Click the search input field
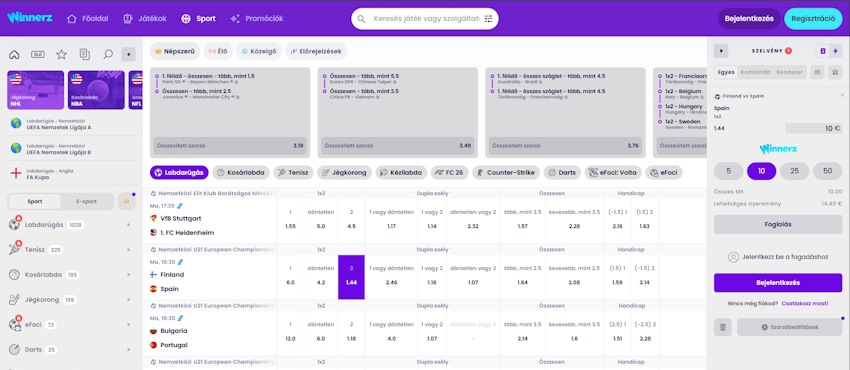The image size is (850, 370). tap(424, 18)
